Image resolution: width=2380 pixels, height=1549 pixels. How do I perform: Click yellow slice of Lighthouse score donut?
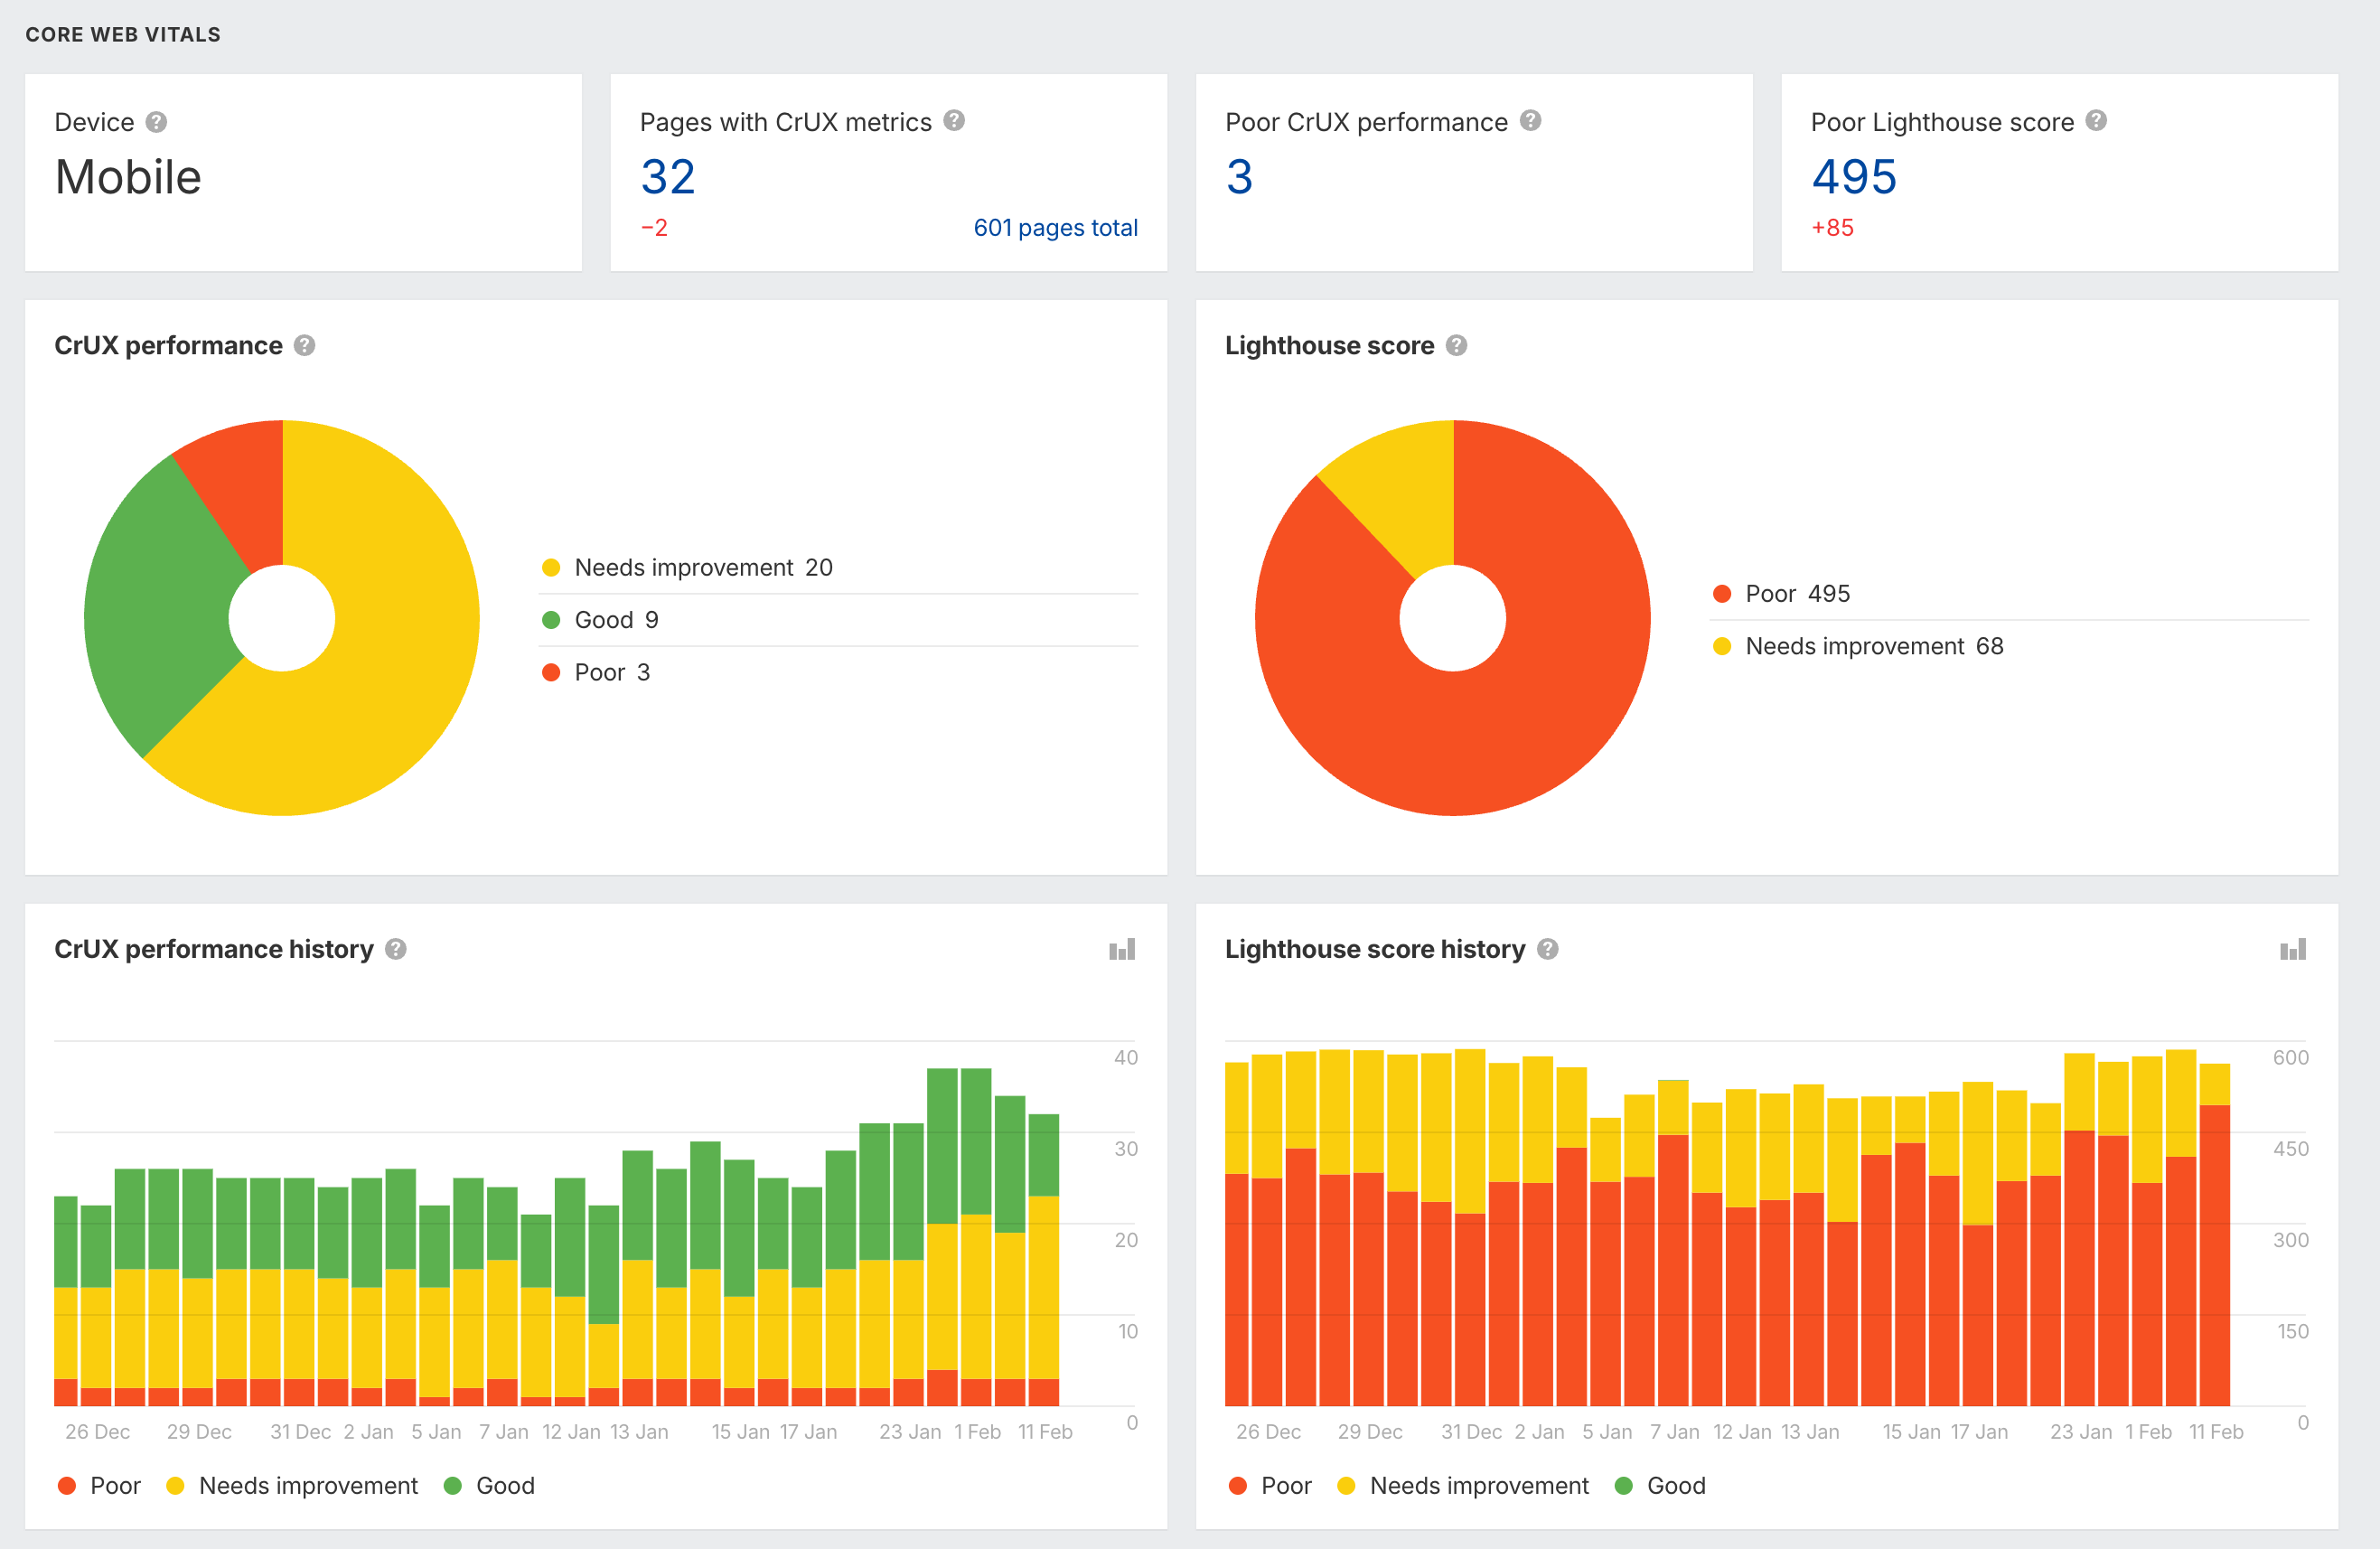[1405, 490]
